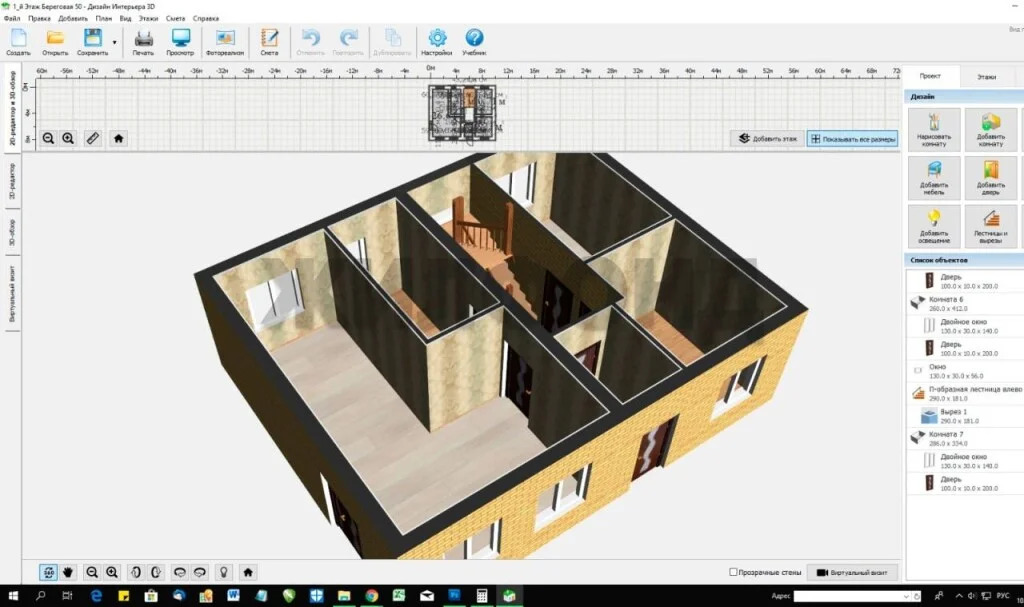Switch to the Этажи panel tab

[986, 76]
